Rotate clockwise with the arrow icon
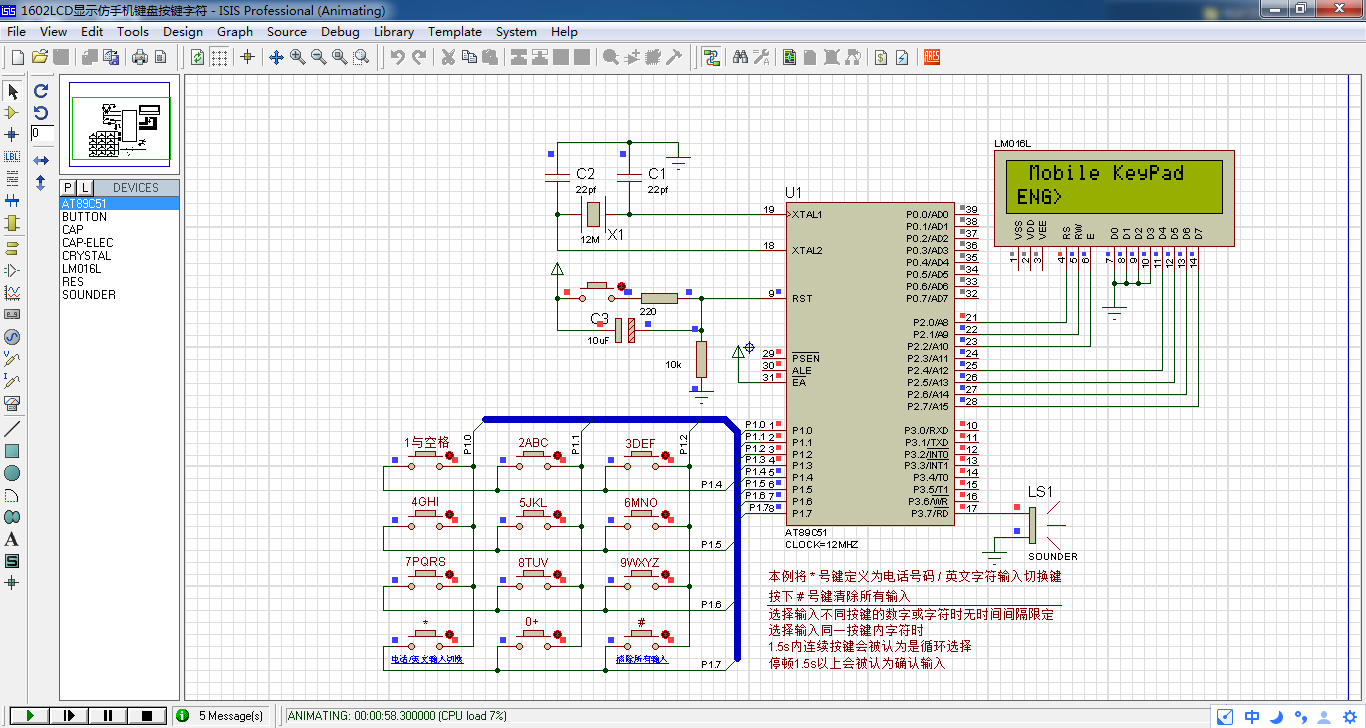Screen dimensions: 1366x728 (x=41, y=91)
